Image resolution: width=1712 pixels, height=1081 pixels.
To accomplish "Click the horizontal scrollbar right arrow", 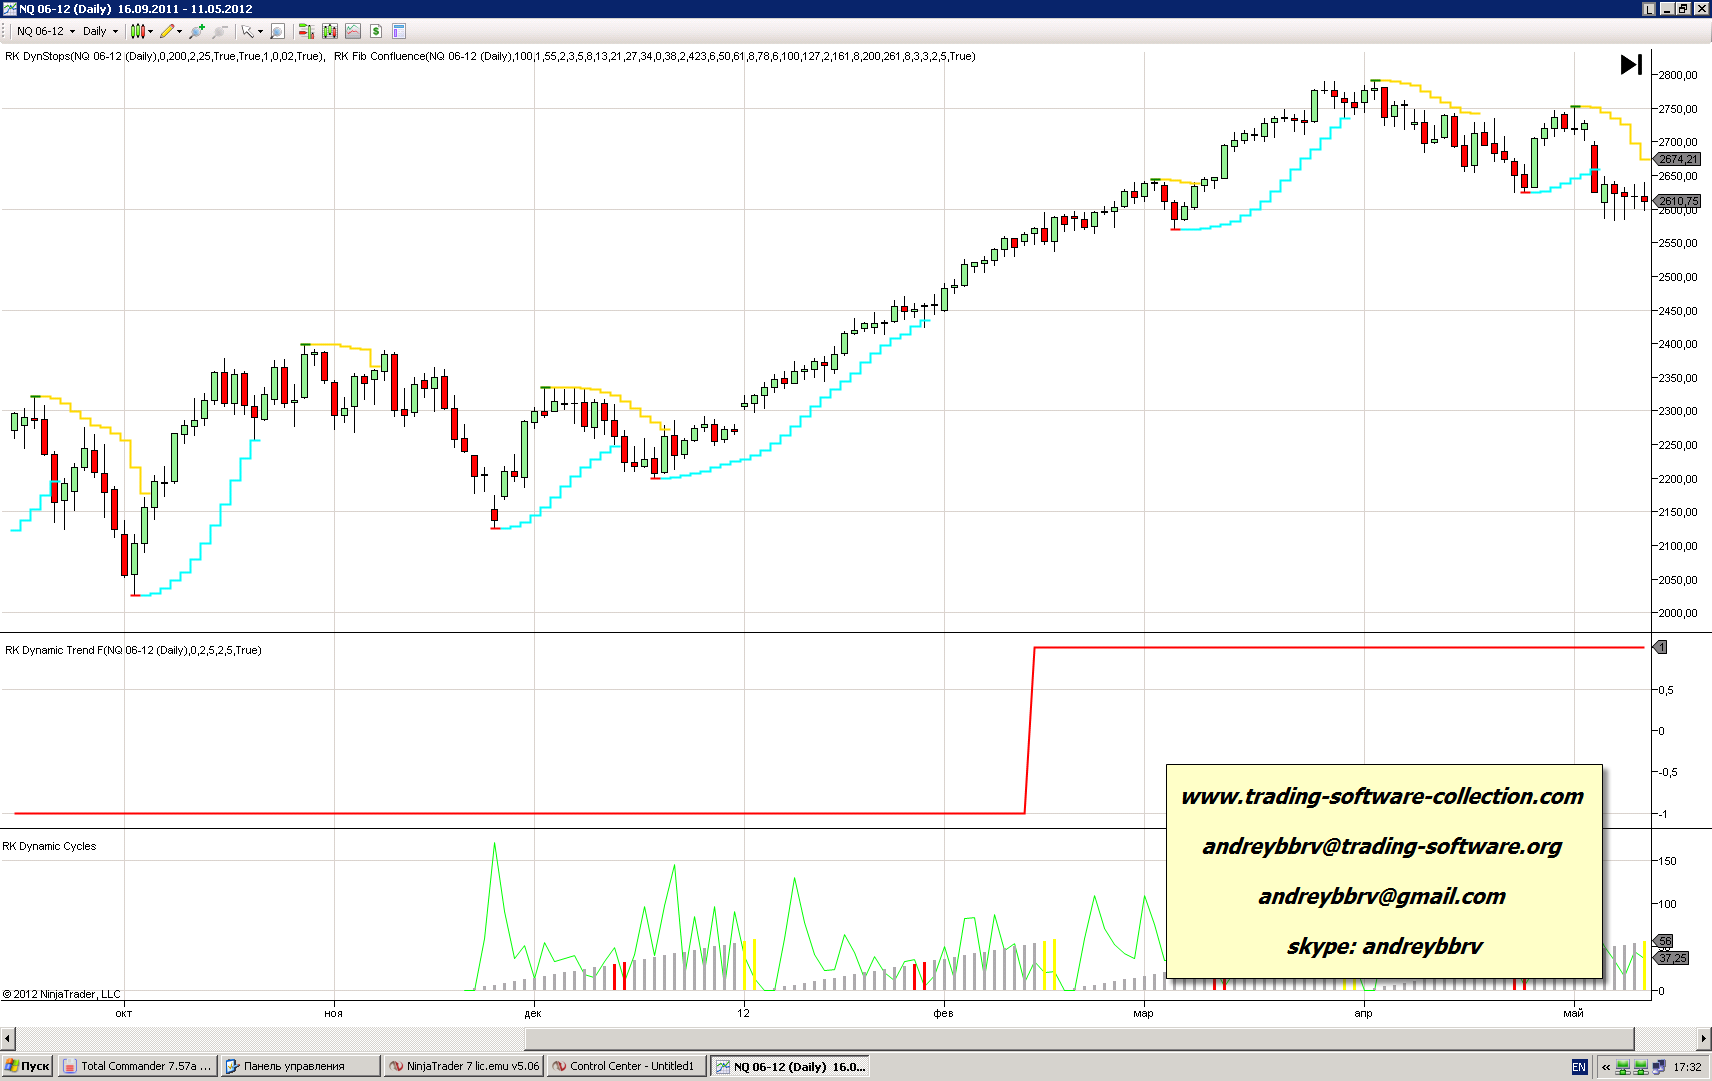I will click(x=1703, y=1038).
